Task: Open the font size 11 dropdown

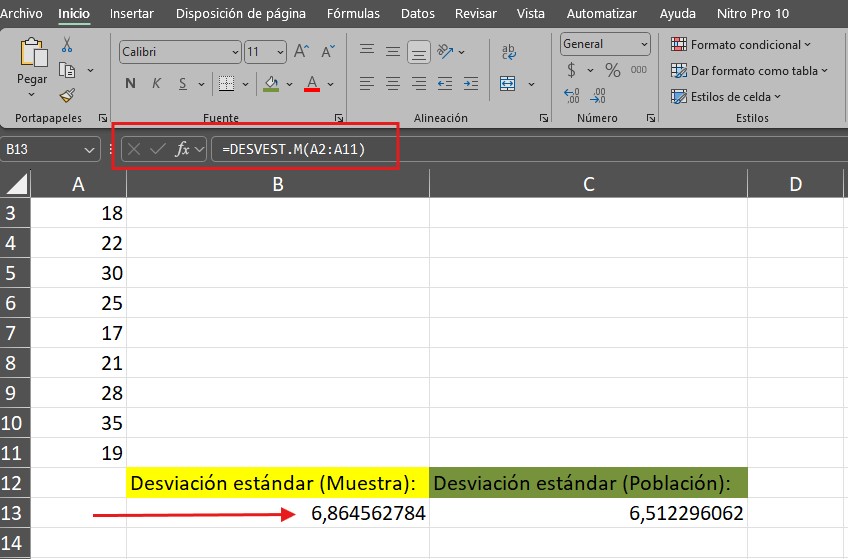Action: (x=280, y=52)
